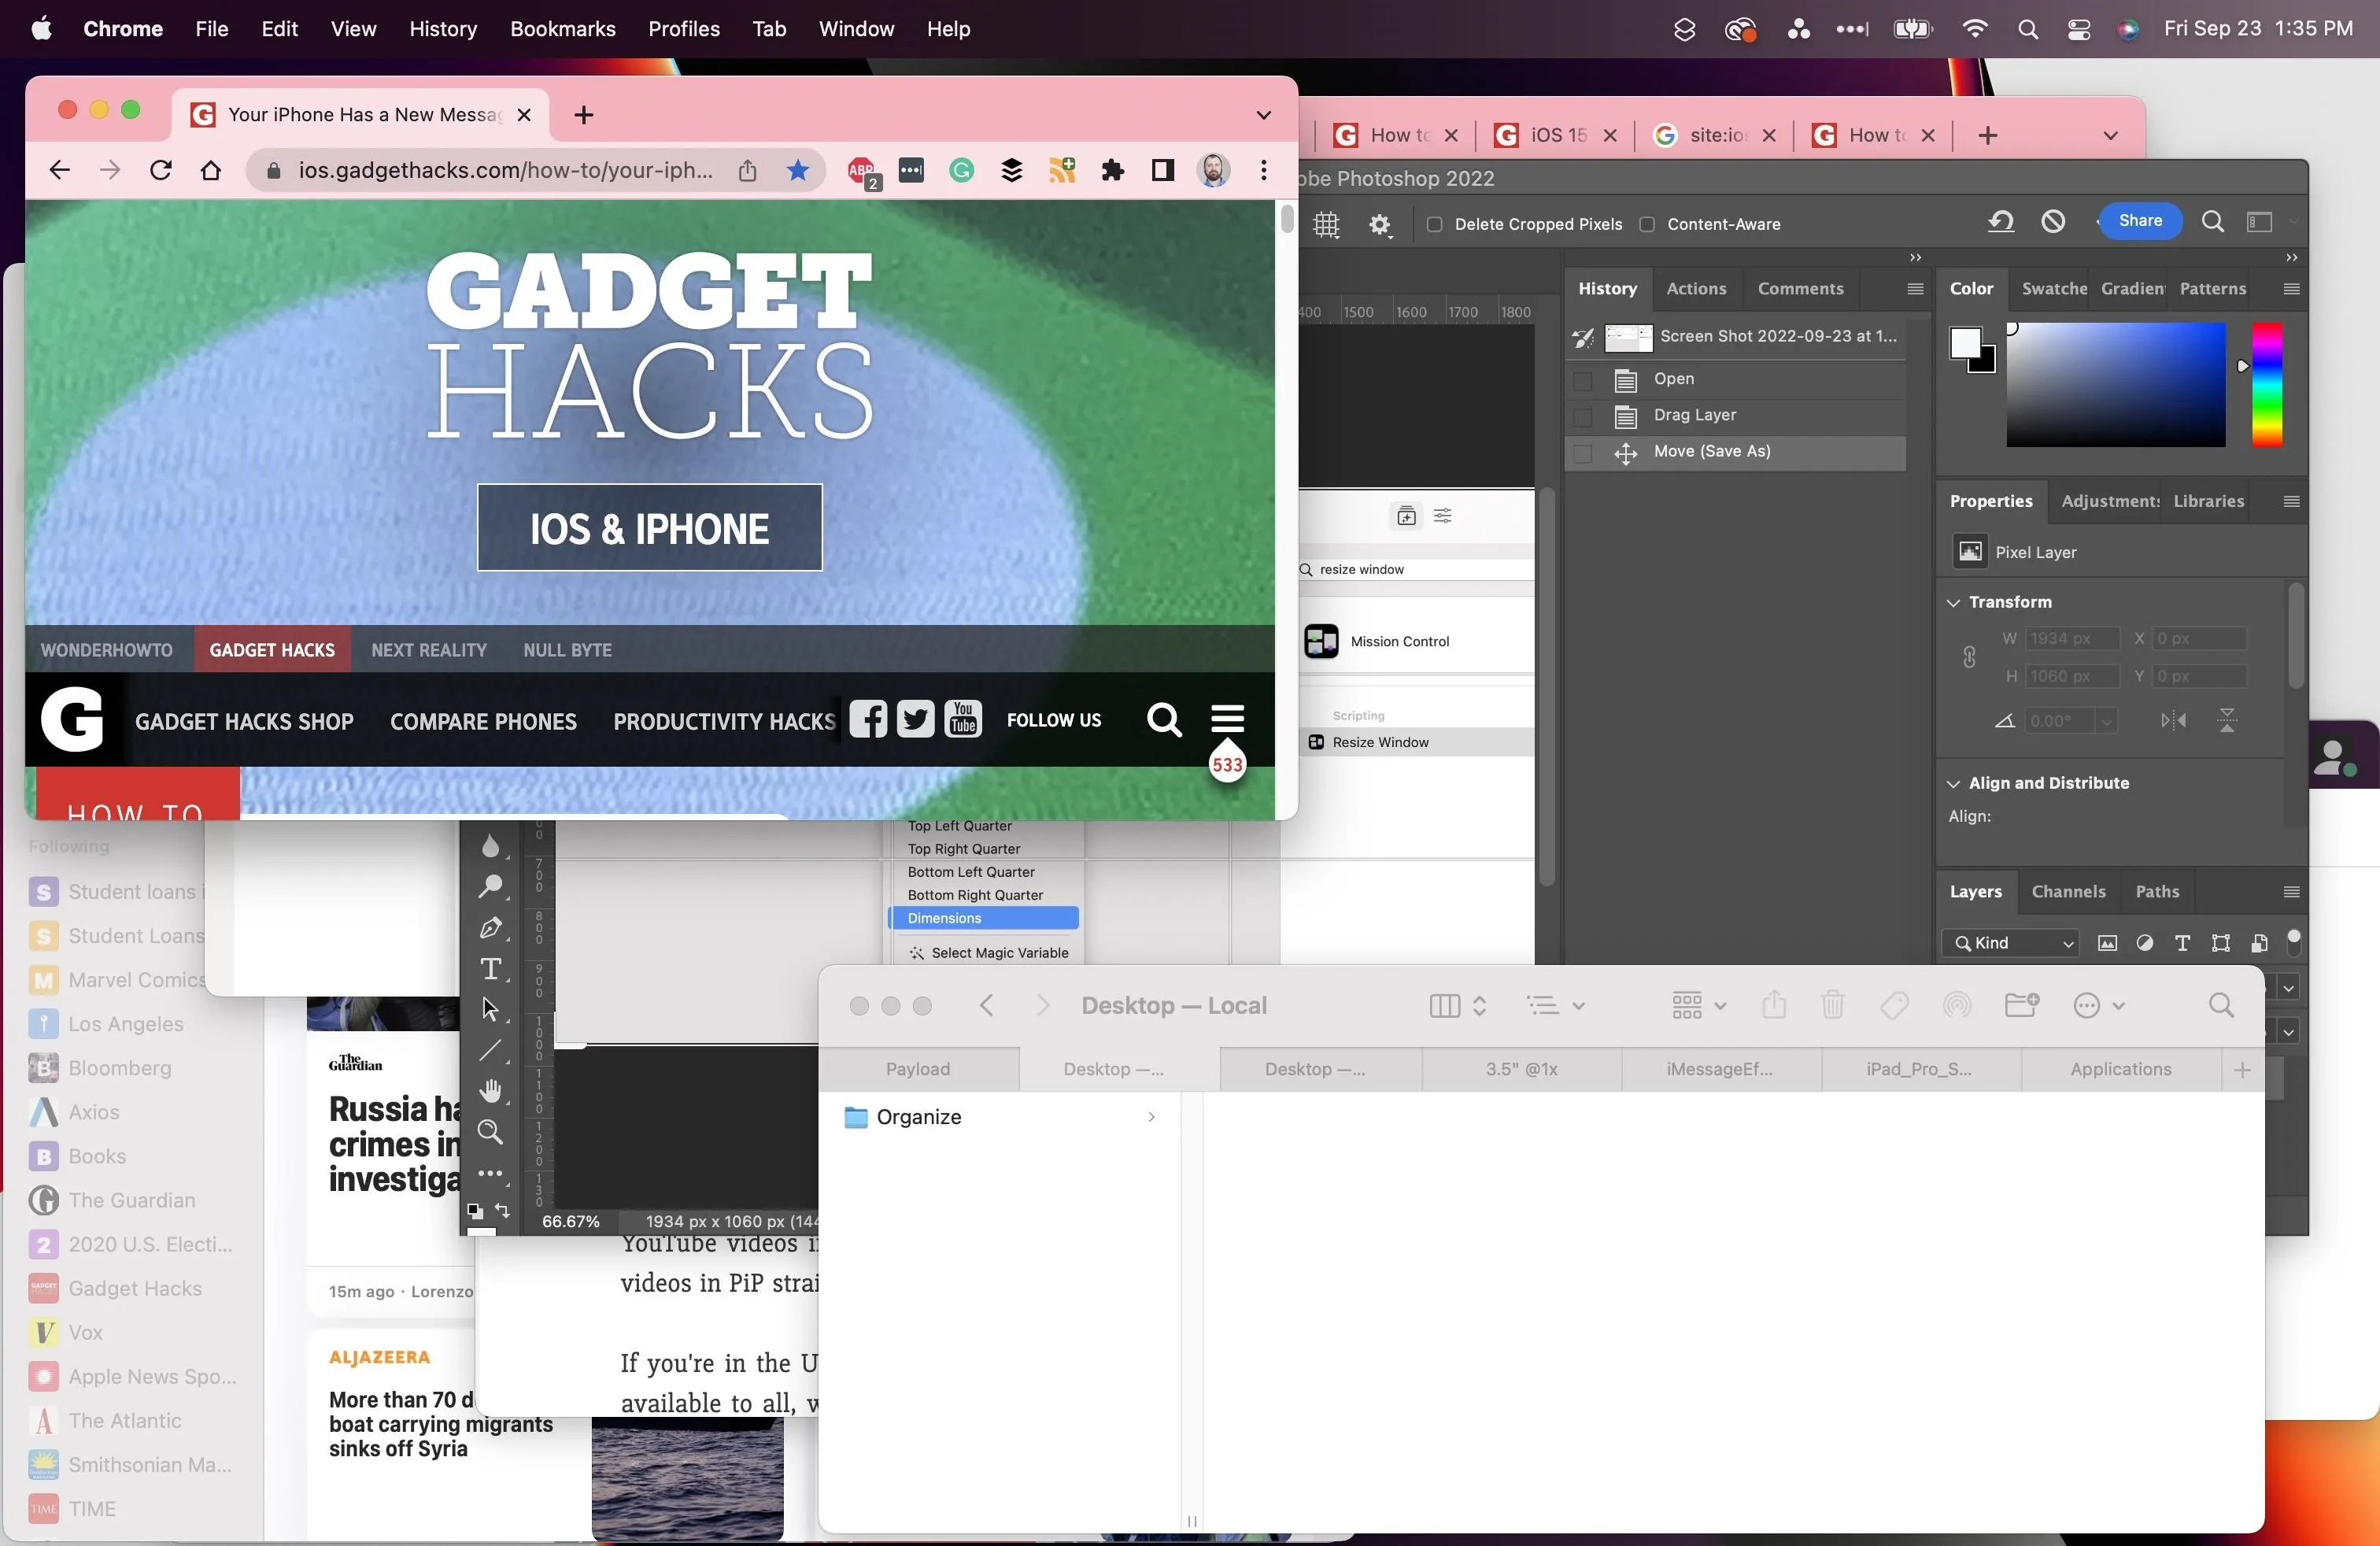This screenshot has height=1546, width=2380.
Task: Click the Photoshop crop overlay grid icon
Action: (1326, 224)
